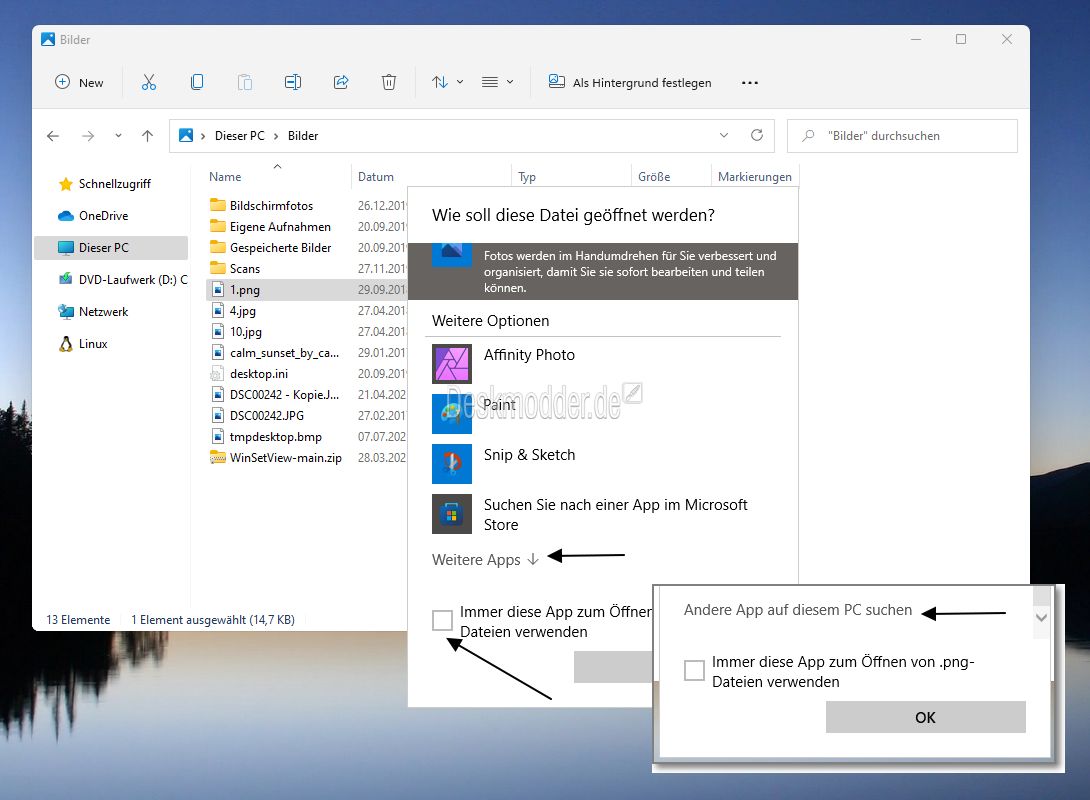The height and width of the screenshot is (800, 1090).
Task: Click the Rename icon in toolbar
Action: pos(293,82)
